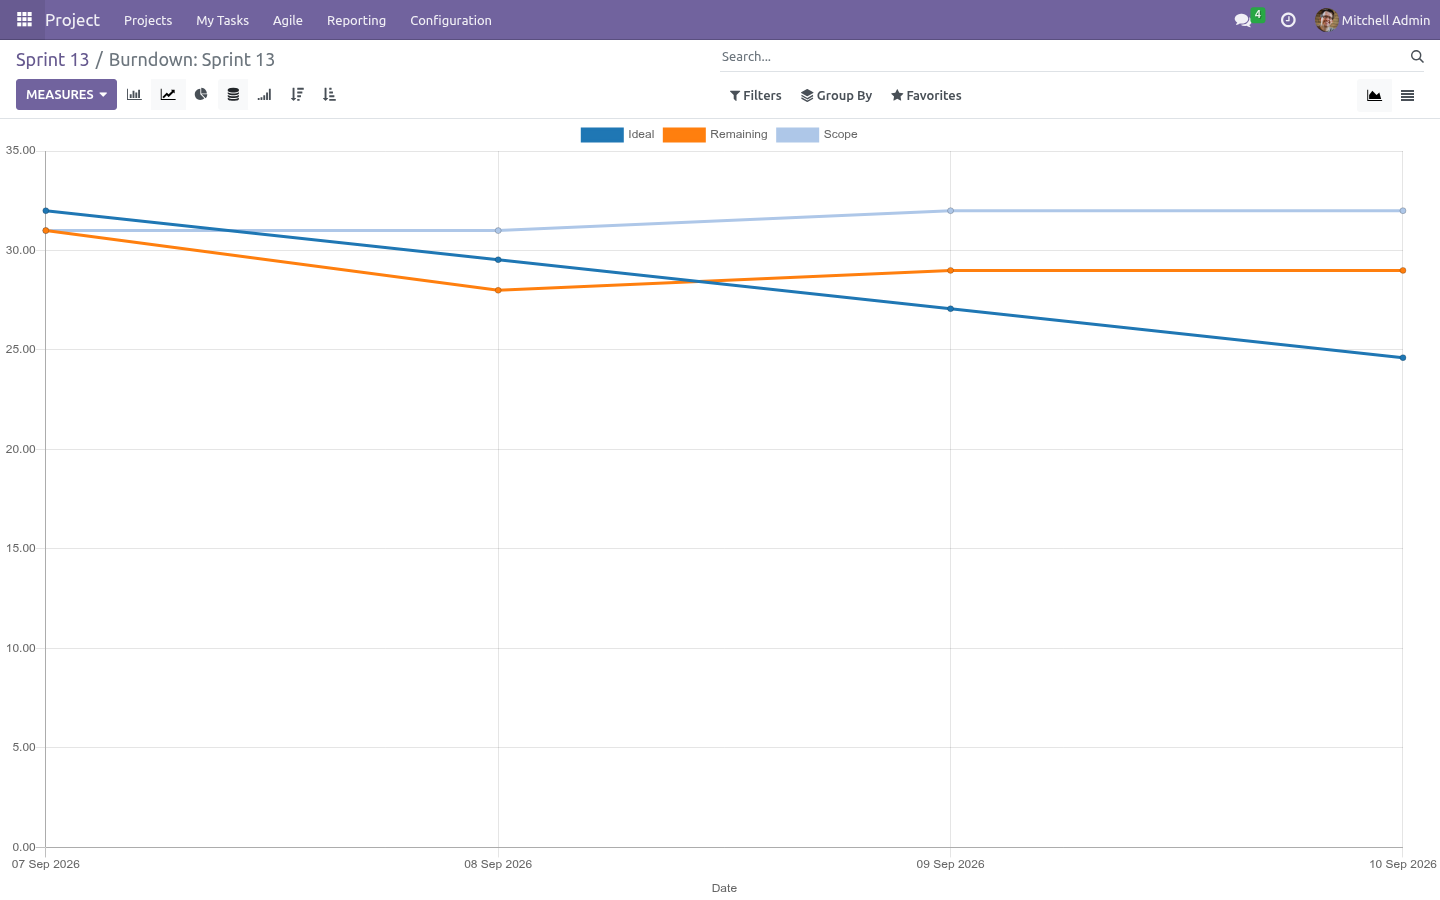Open Mitchell Admin user menu
1440x900 pixels.
(1373, 20)
